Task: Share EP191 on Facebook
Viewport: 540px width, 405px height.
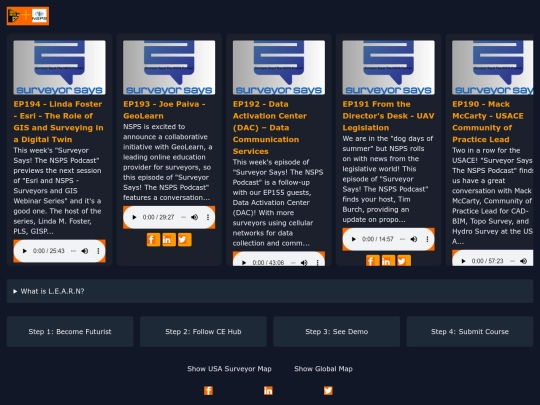Action: click(373, 261)
